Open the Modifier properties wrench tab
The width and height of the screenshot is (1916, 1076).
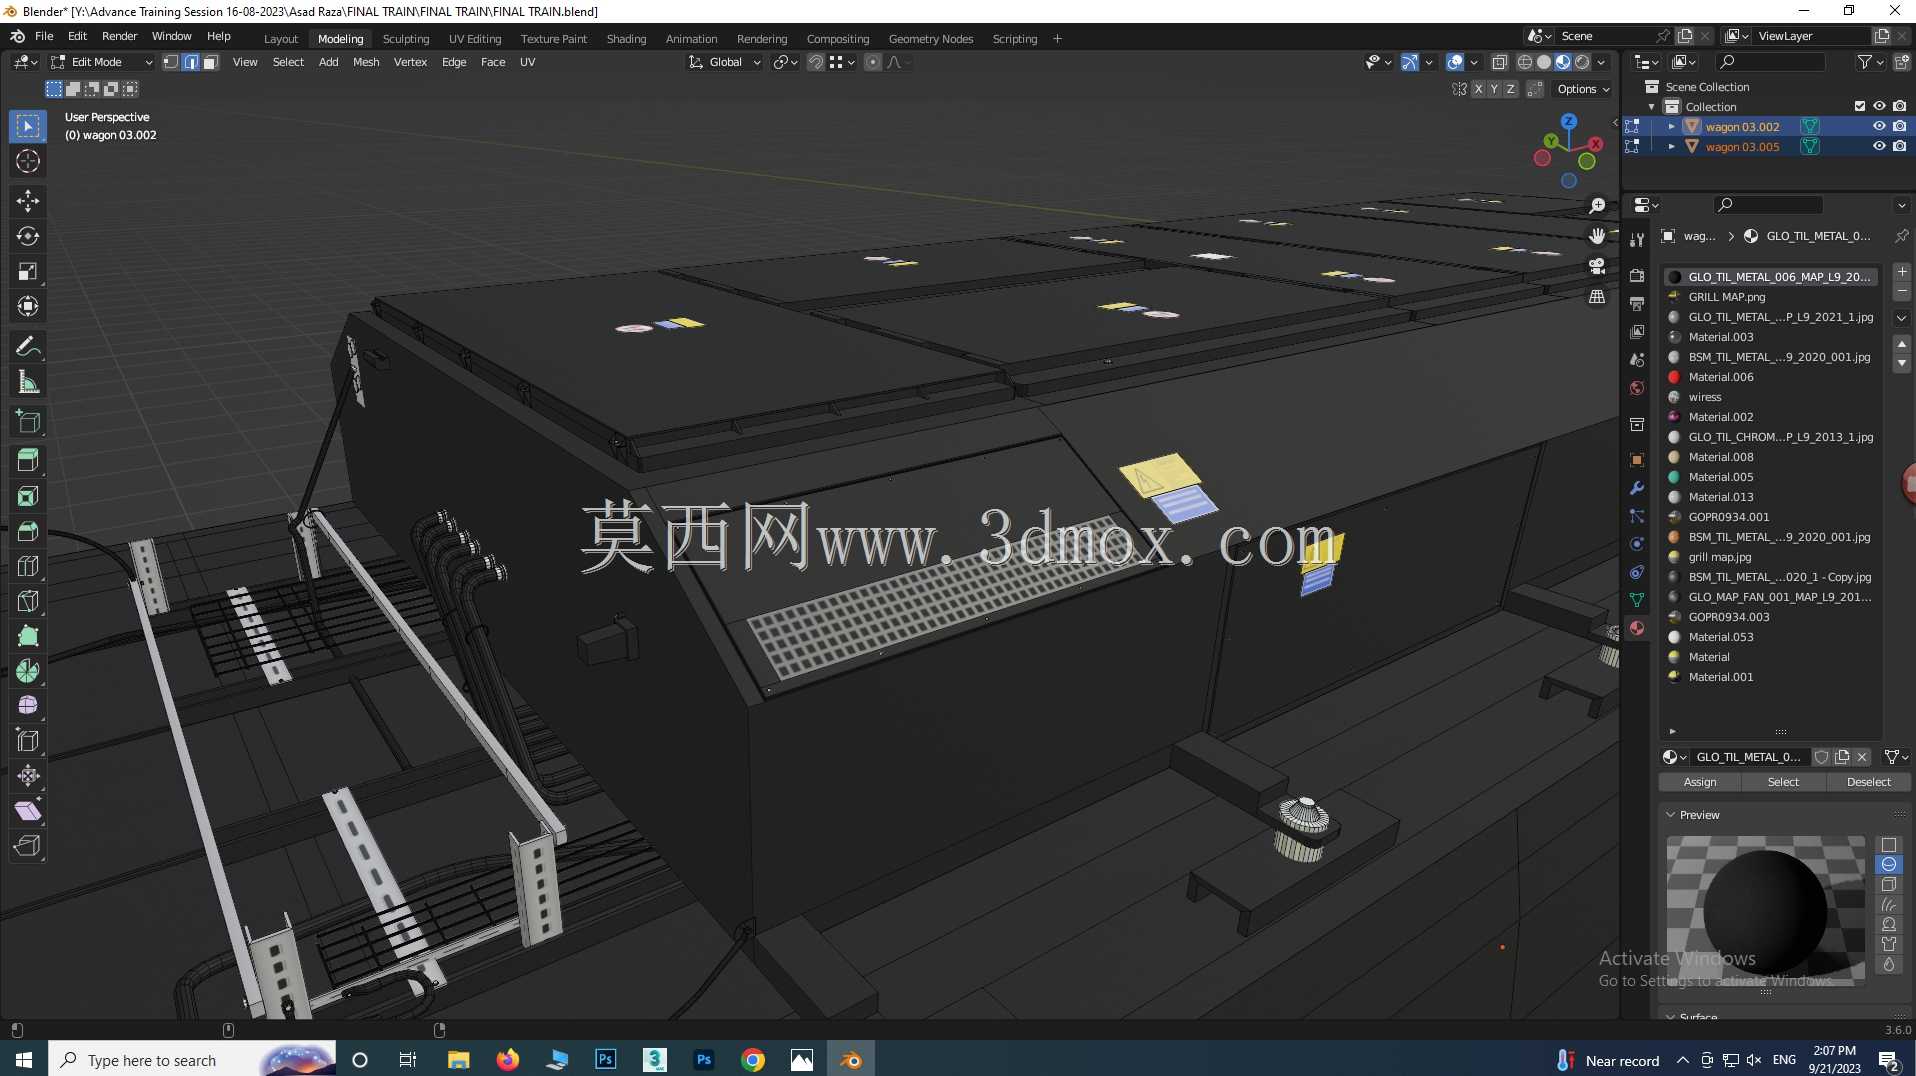point(1637,488)
